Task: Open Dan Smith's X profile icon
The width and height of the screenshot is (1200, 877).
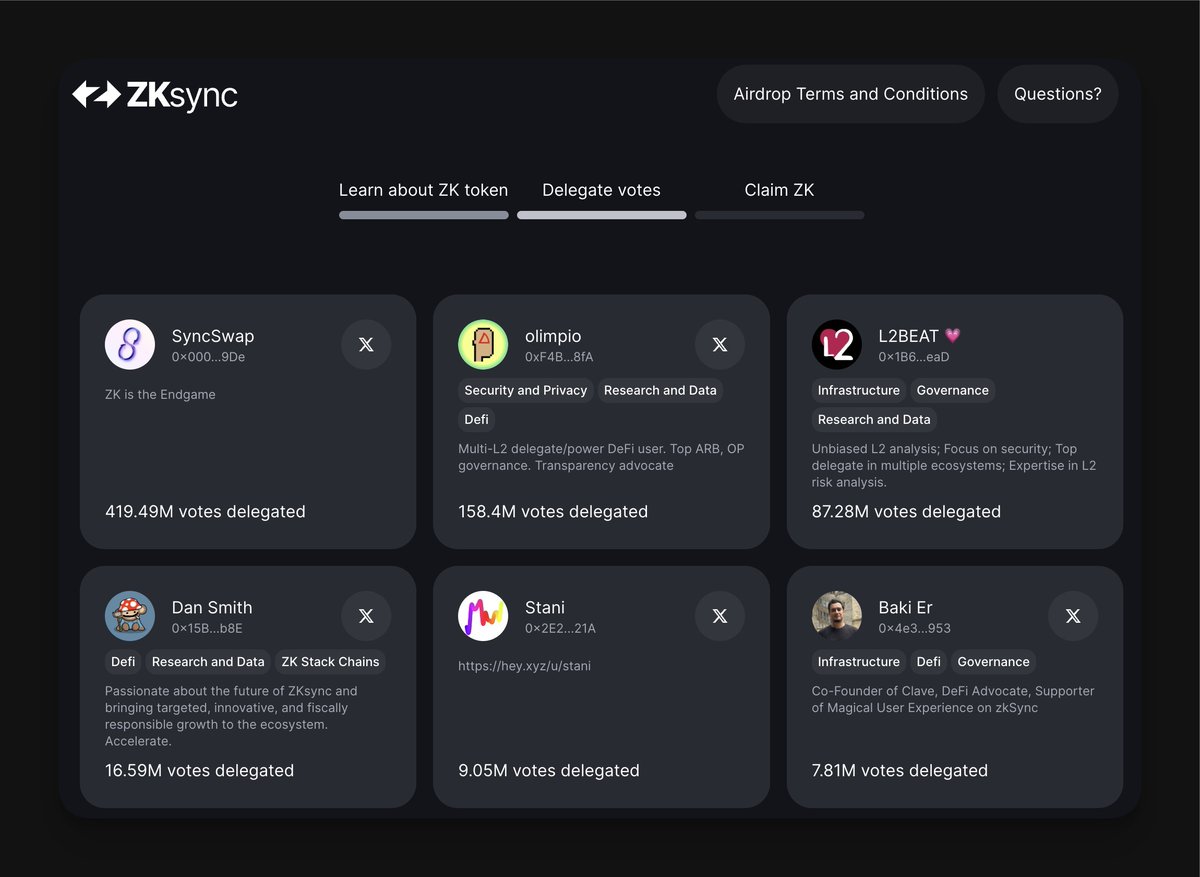Action: click(x=366, y=616)
